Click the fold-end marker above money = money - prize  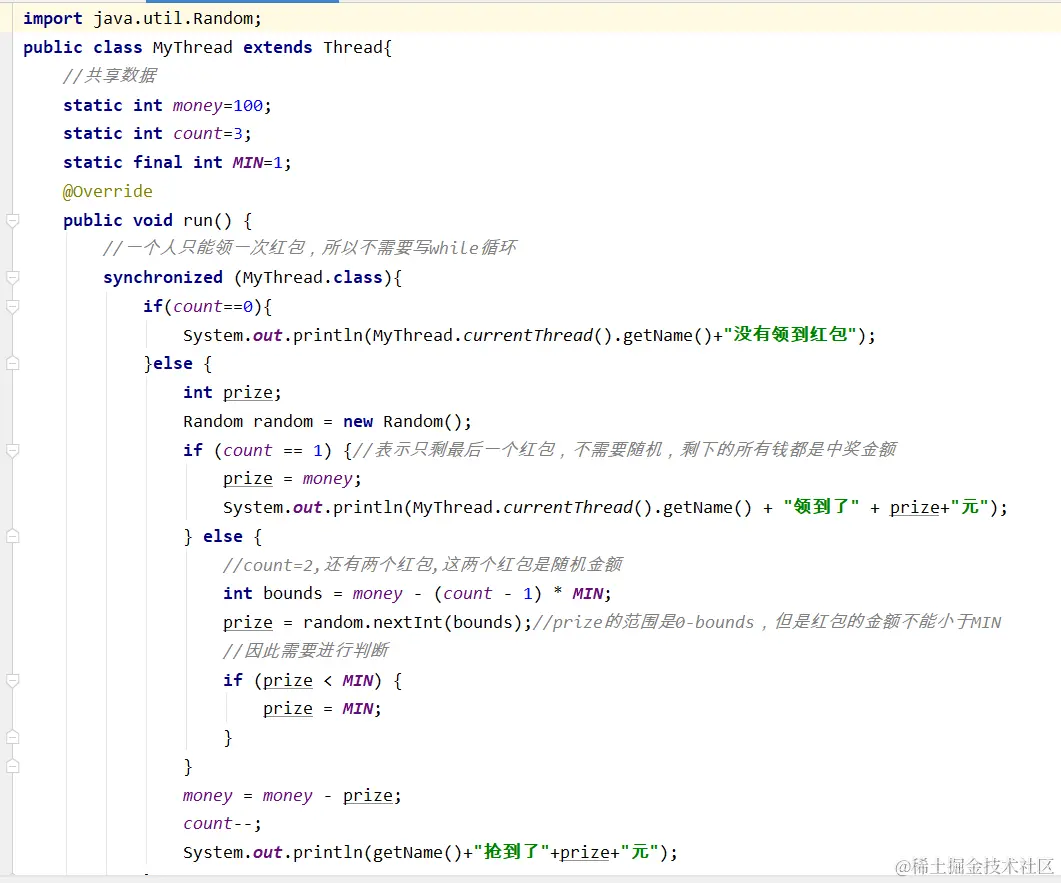[x=12, y=767]
